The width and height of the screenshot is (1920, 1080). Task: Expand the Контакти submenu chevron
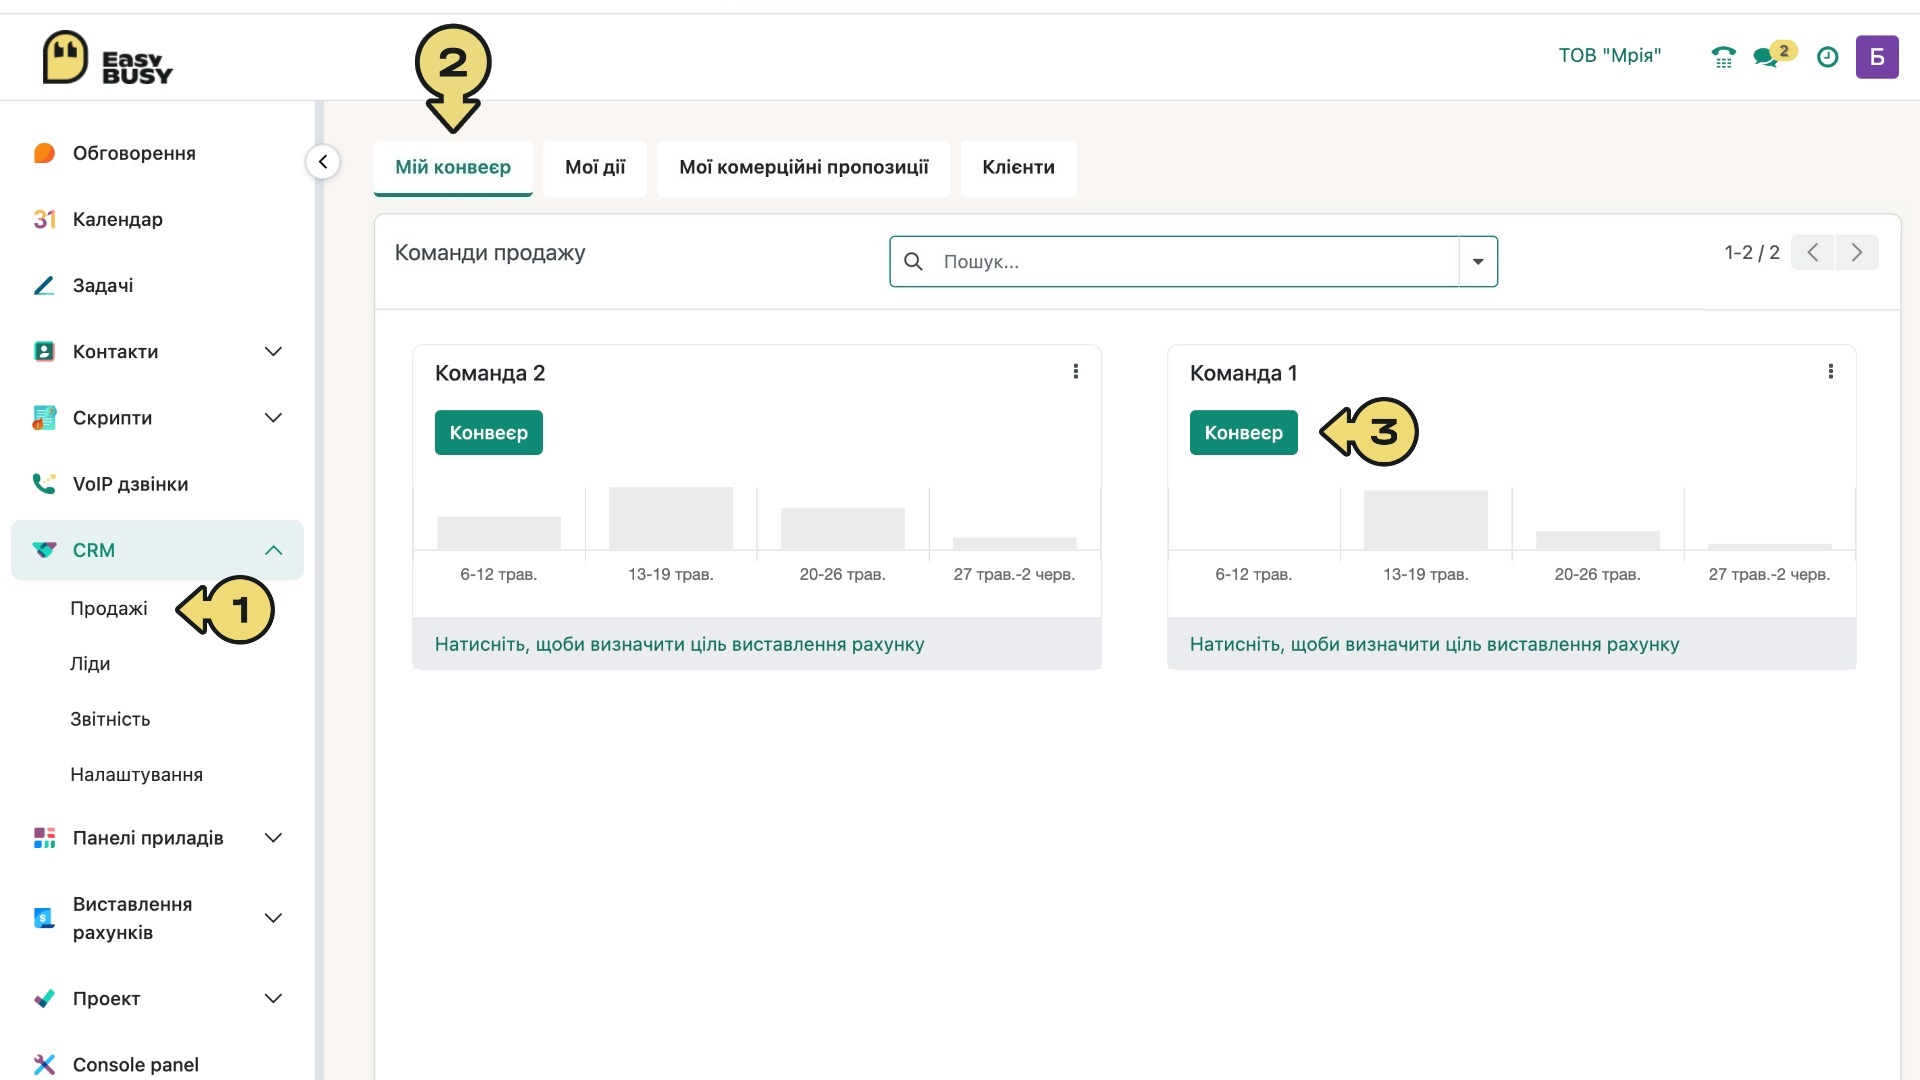[x=273, y=351]
